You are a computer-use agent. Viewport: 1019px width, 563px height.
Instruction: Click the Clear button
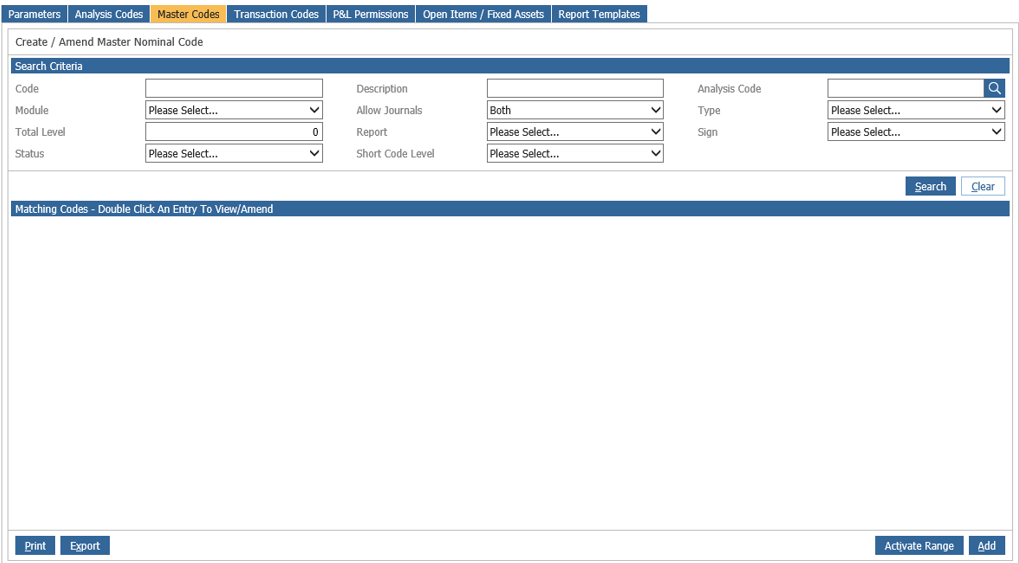pos(983,187)
